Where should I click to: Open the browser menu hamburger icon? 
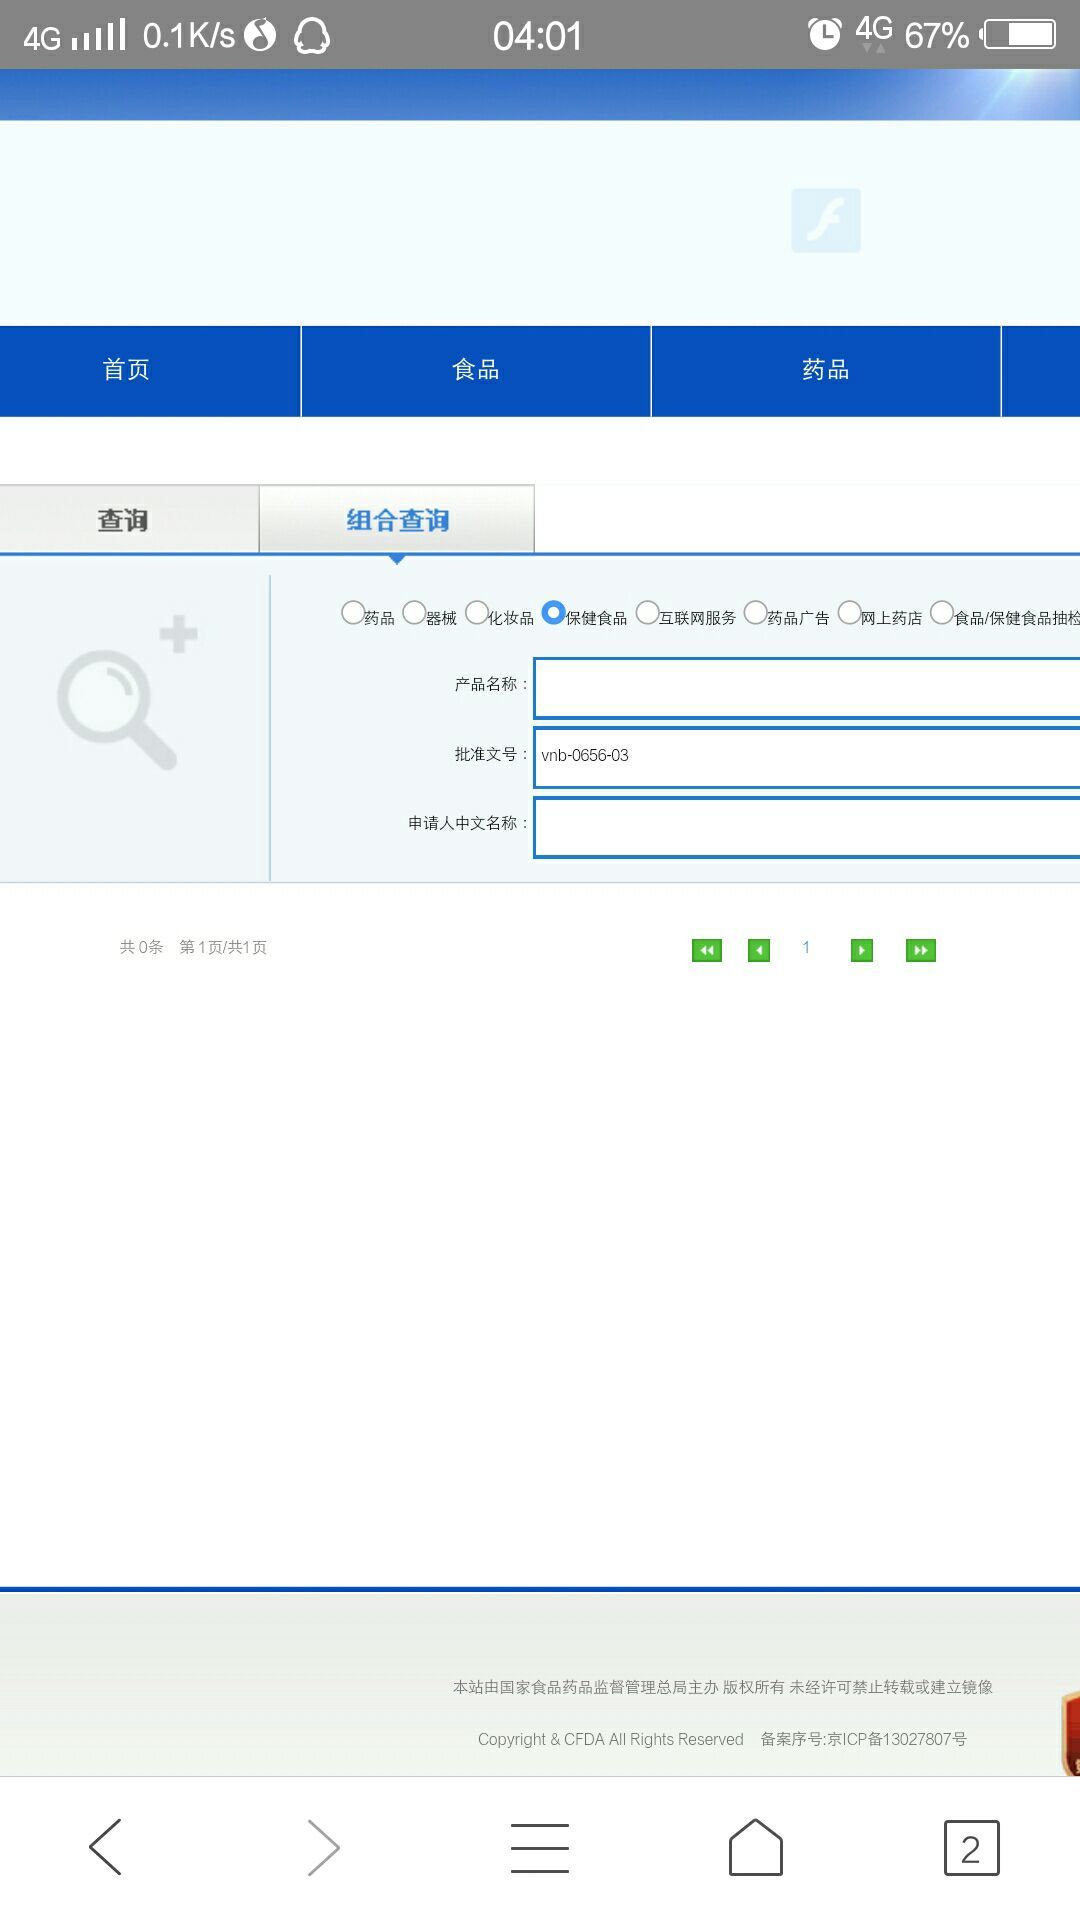pos(540,1847)
